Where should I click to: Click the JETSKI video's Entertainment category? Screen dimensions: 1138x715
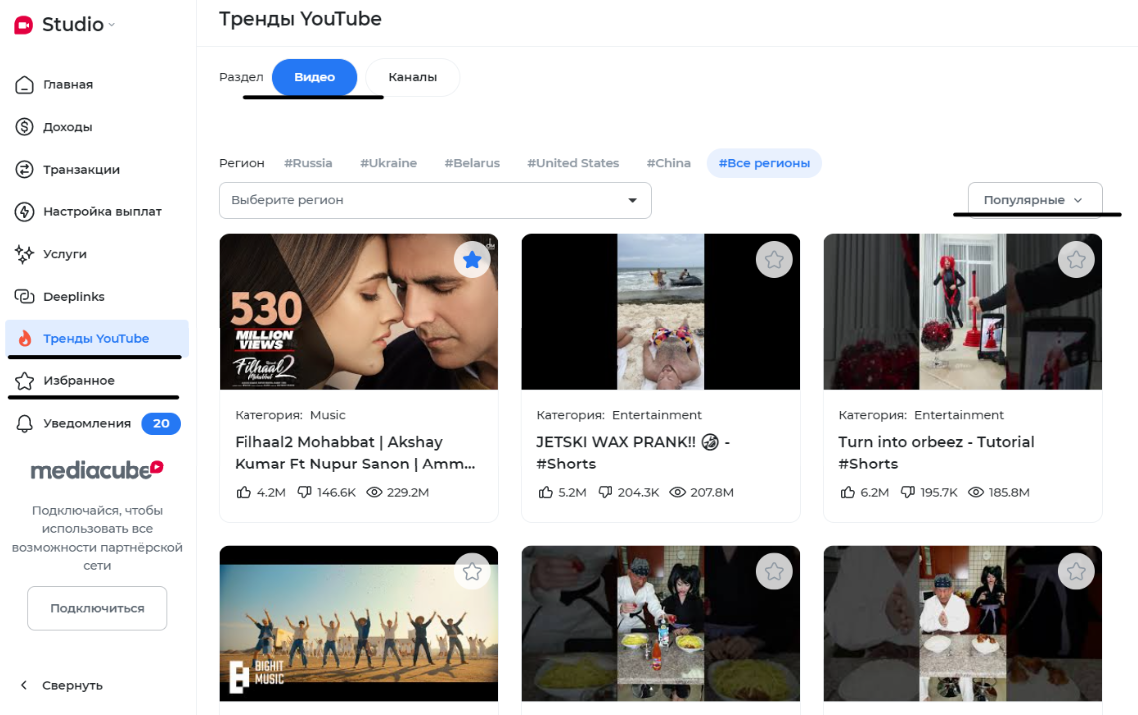coord(657,415)
